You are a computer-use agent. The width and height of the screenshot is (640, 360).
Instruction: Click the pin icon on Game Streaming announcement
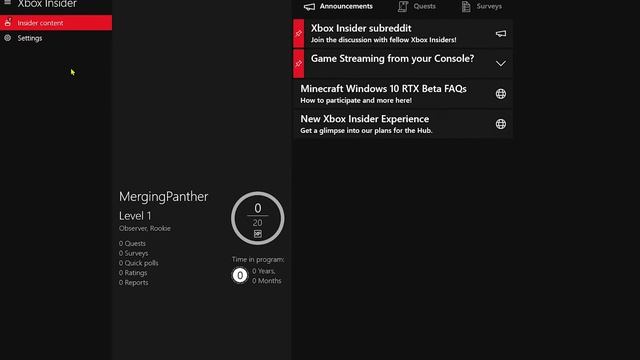299,63
